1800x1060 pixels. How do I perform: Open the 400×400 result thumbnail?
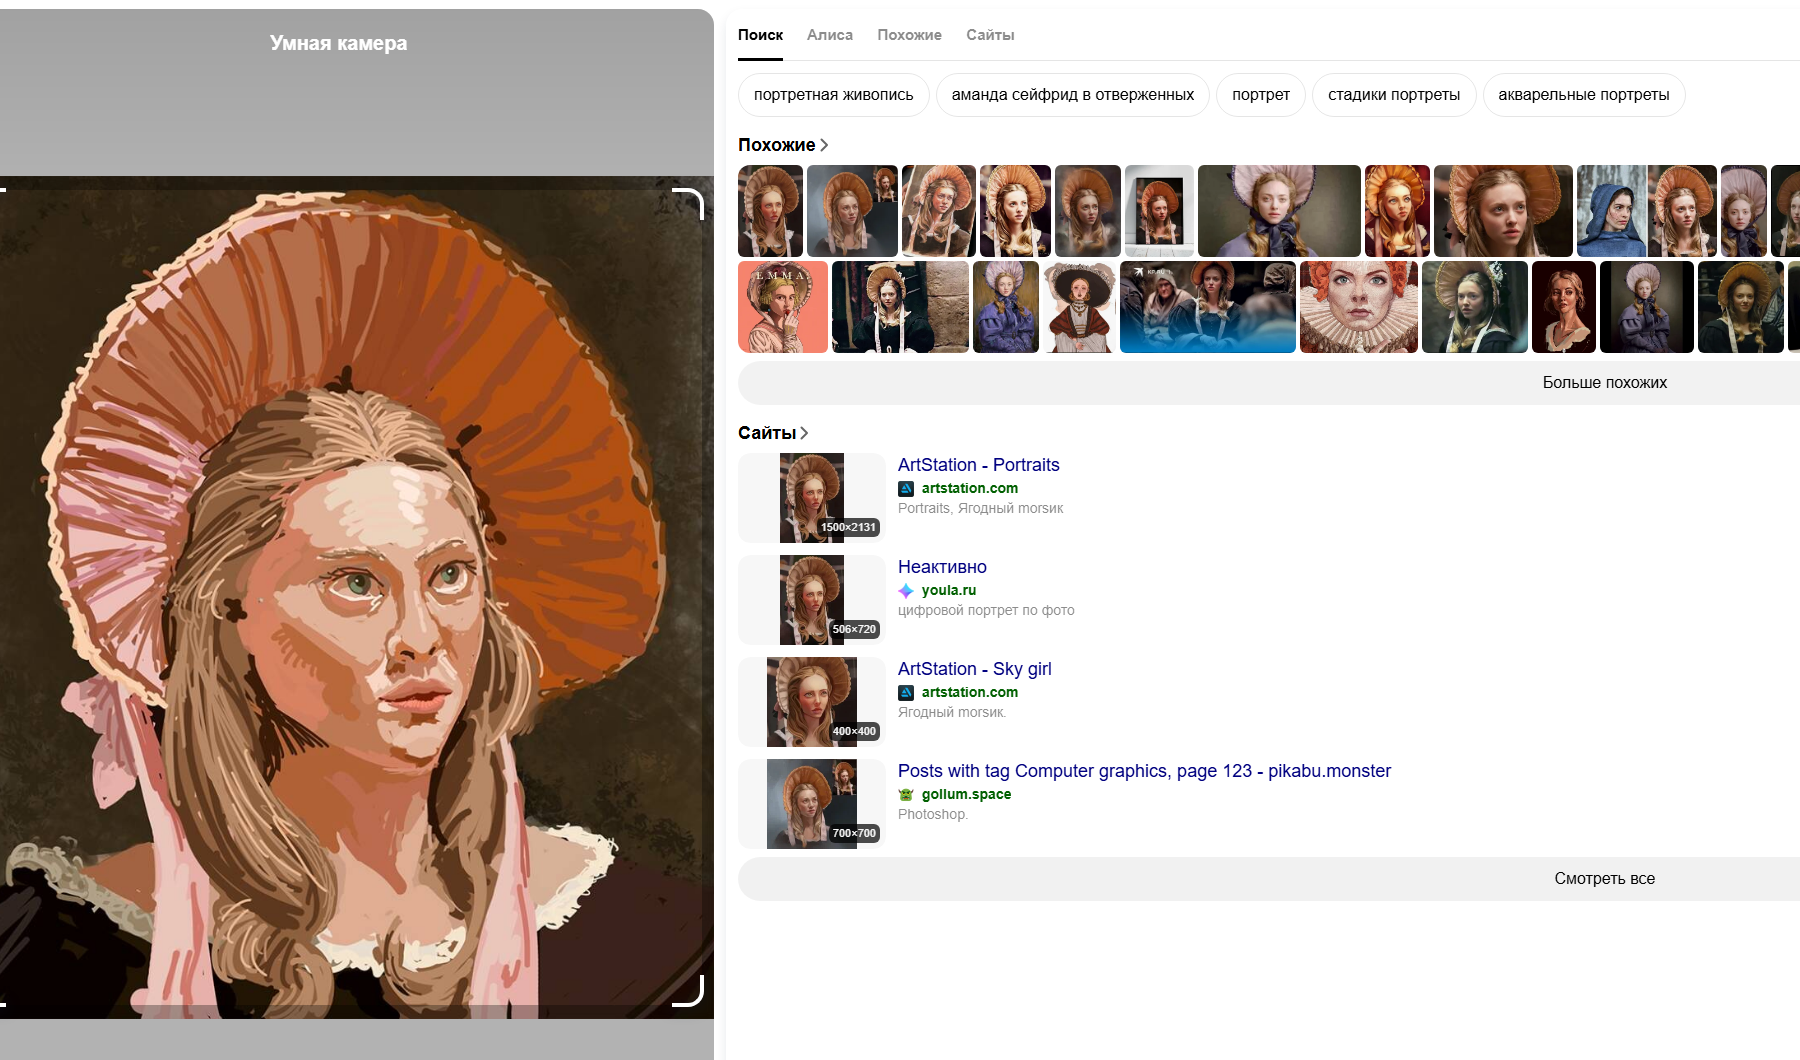pos(812,702)
